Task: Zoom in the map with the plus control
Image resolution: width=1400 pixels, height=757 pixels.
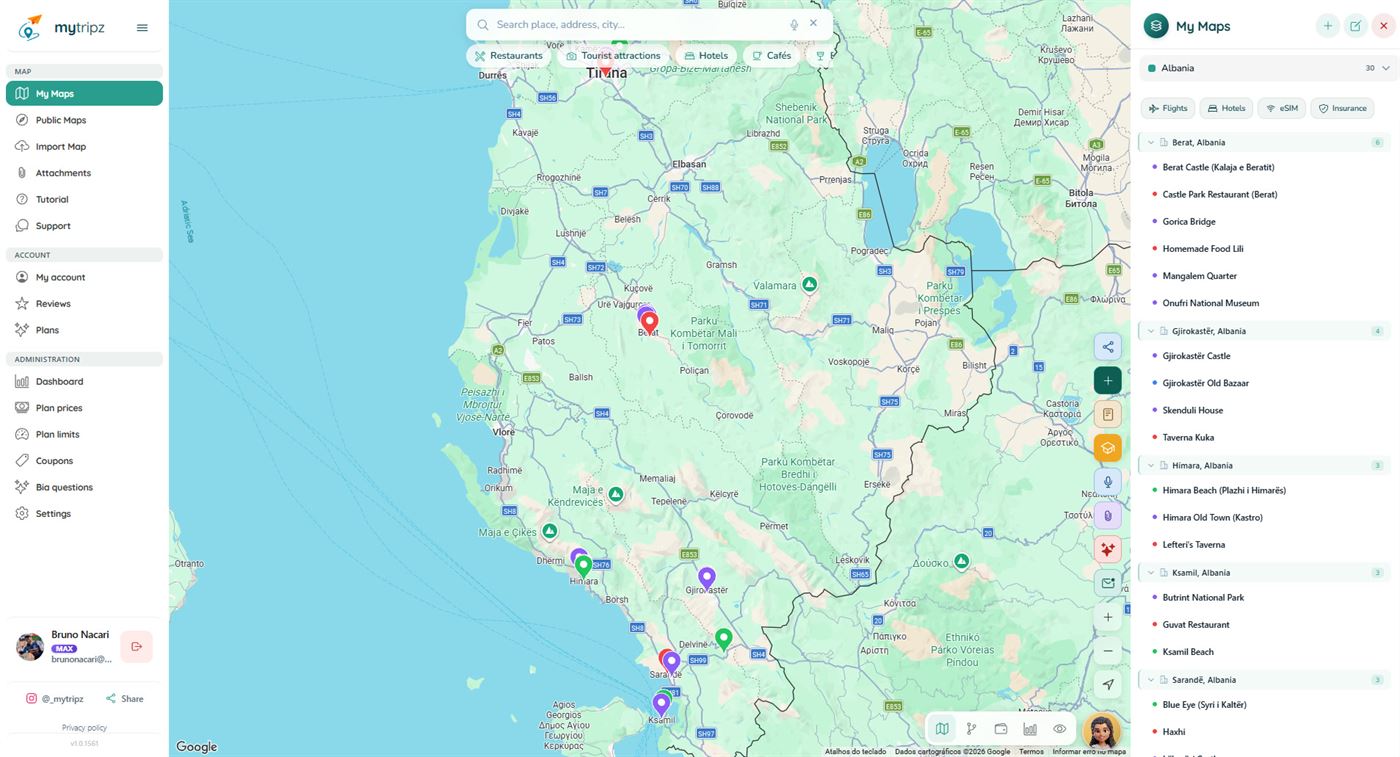Action: [x=1107, y=617]
